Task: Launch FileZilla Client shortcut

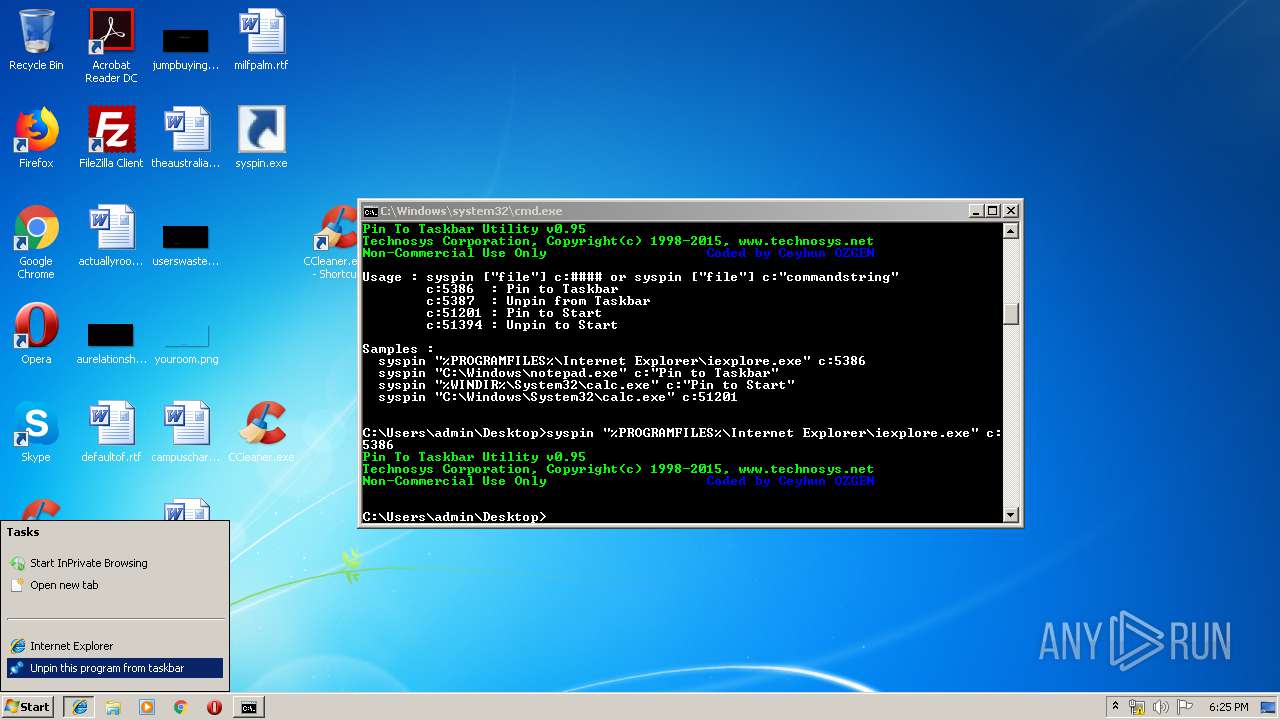Action: tap(111, 138)
